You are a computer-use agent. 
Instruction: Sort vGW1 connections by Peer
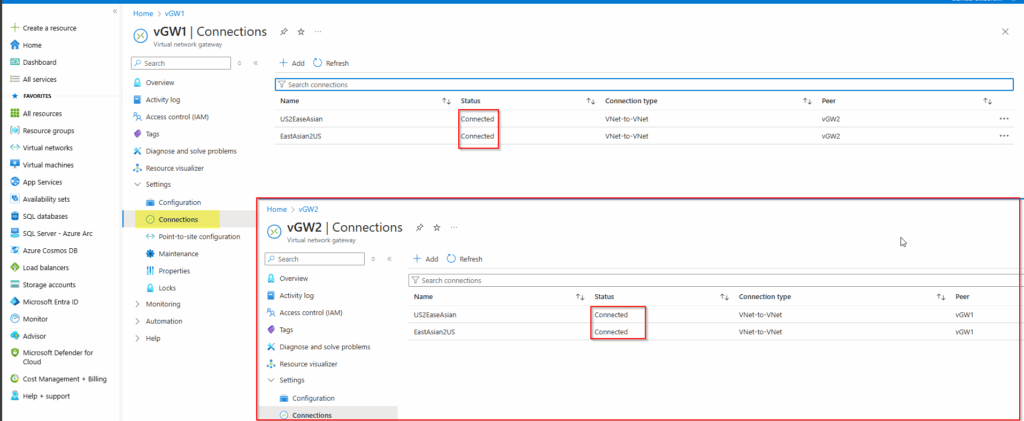click(987, 101)
